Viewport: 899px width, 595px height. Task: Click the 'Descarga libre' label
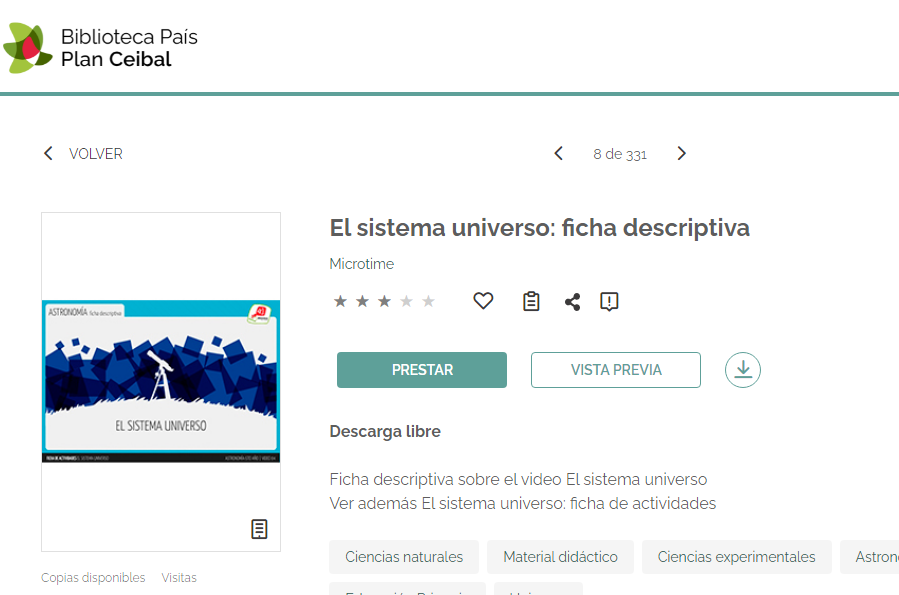tap(385, 431)
